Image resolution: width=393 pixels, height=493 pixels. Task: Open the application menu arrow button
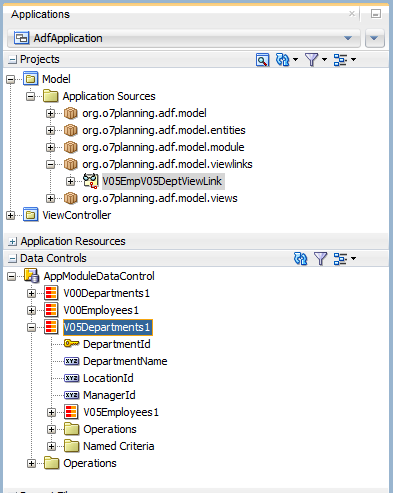375,38
